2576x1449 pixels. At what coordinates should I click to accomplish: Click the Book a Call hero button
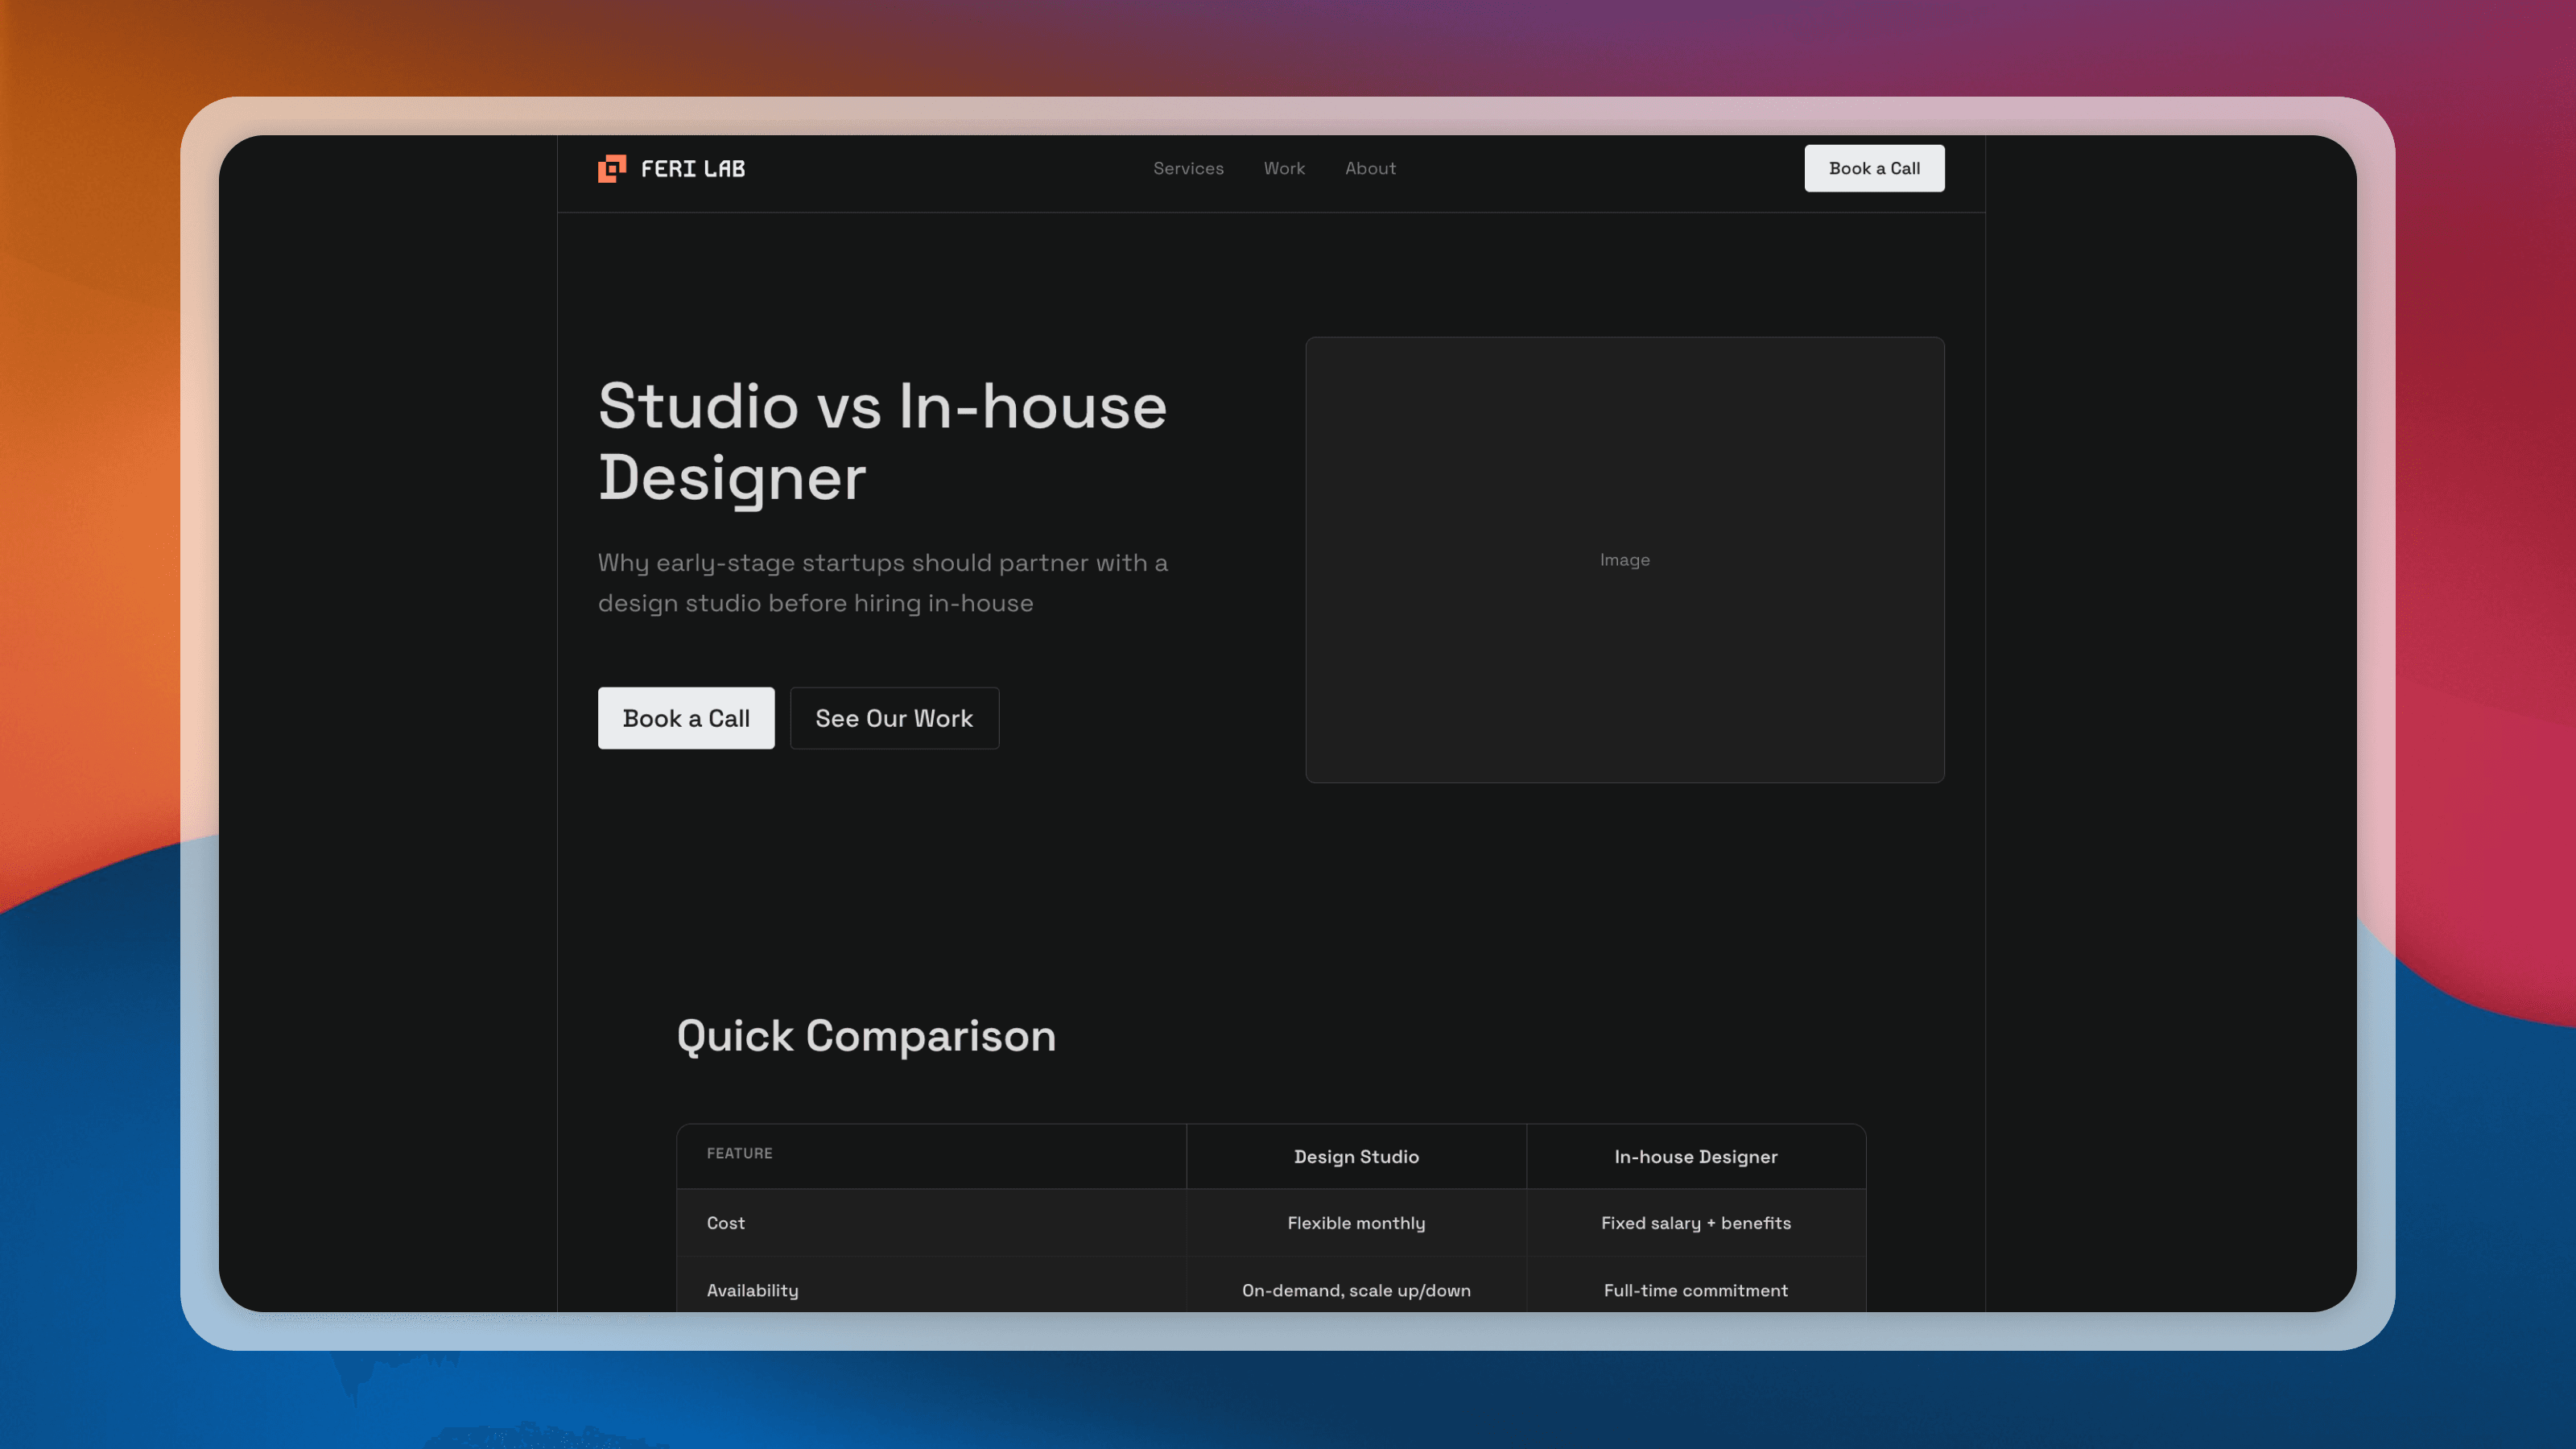click(686, 718)
